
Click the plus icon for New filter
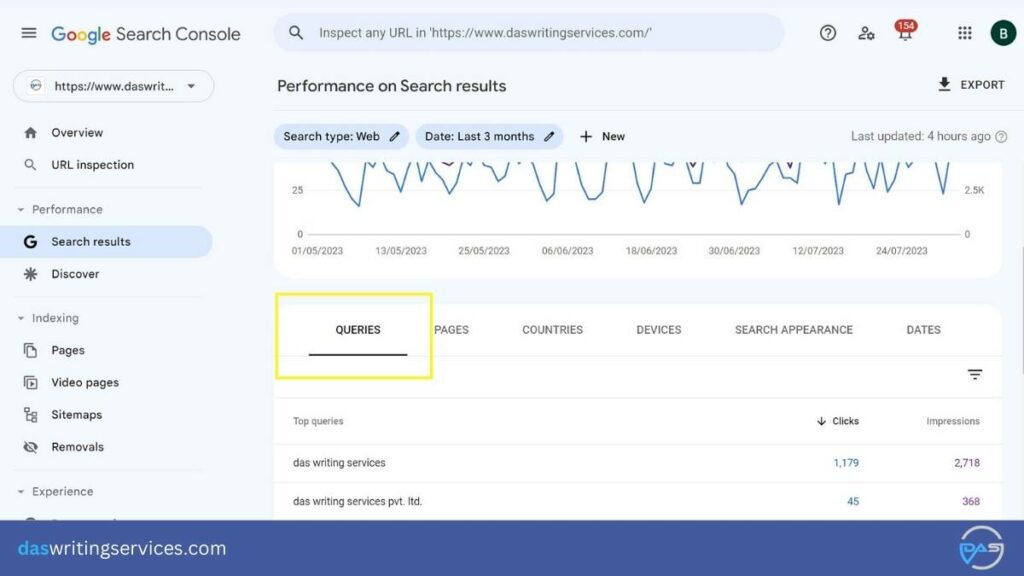tap(586, 136)
